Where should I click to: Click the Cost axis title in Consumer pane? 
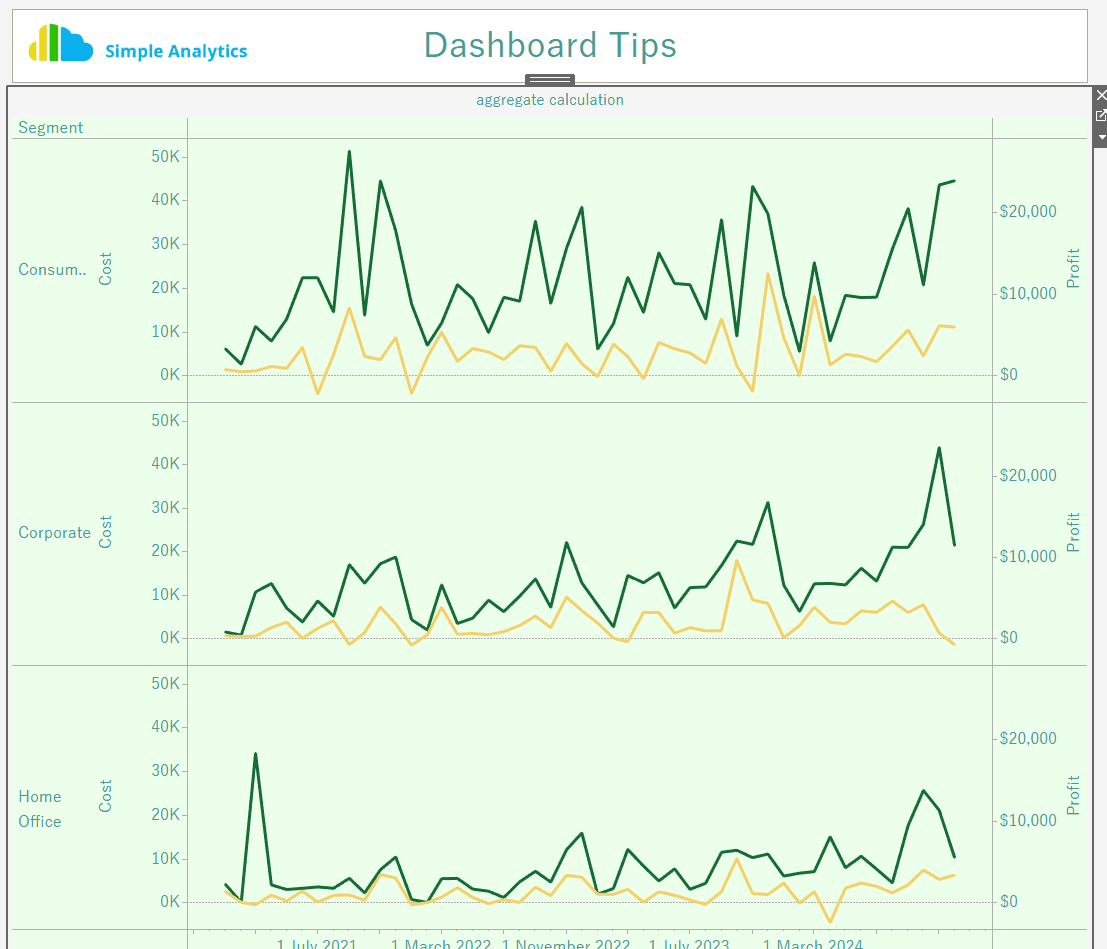pyautogui.click(x=105, y=269)
